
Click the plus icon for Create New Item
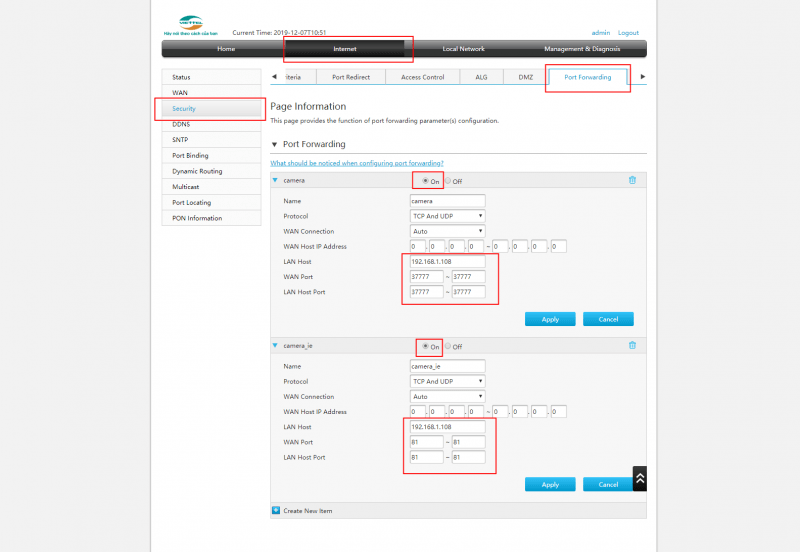pos(276,510)
